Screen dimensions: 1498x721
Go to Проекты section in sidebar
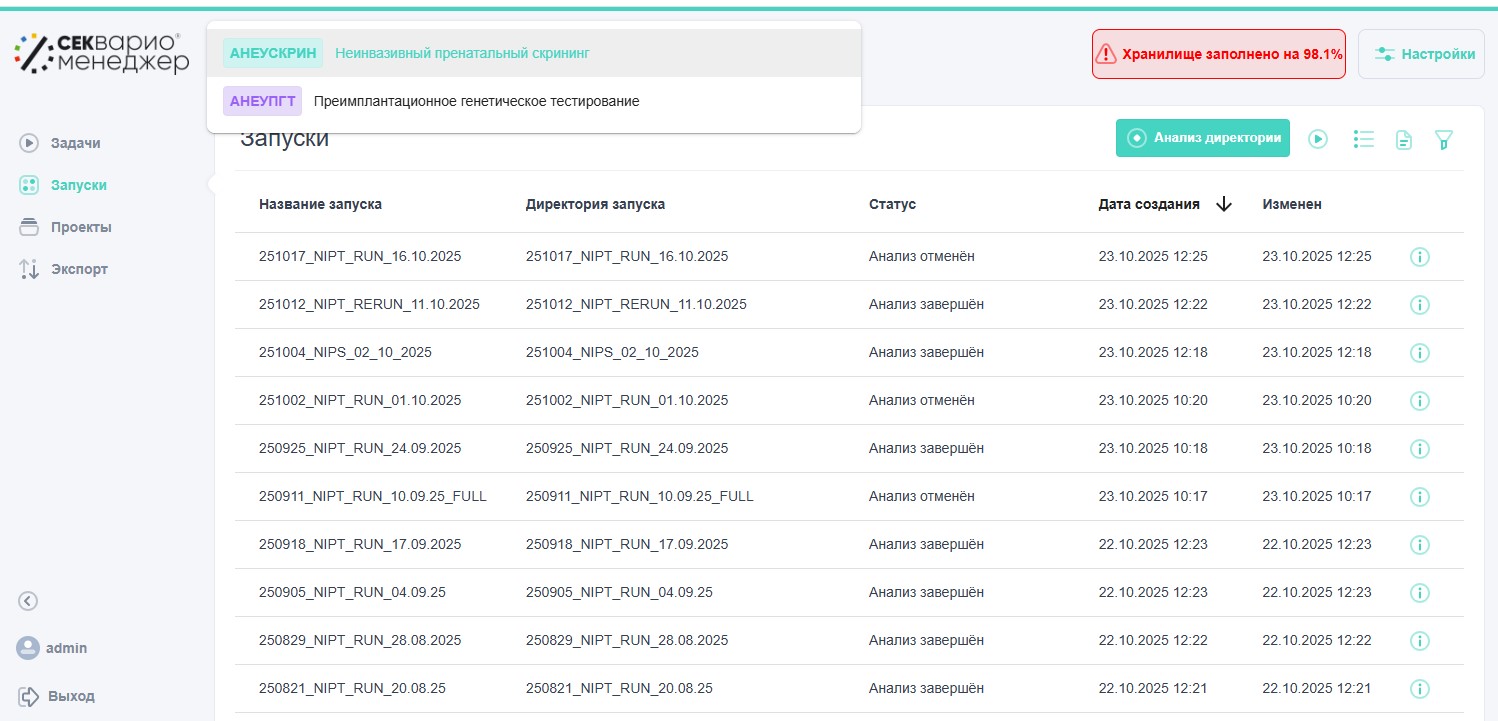click(80, 227)
